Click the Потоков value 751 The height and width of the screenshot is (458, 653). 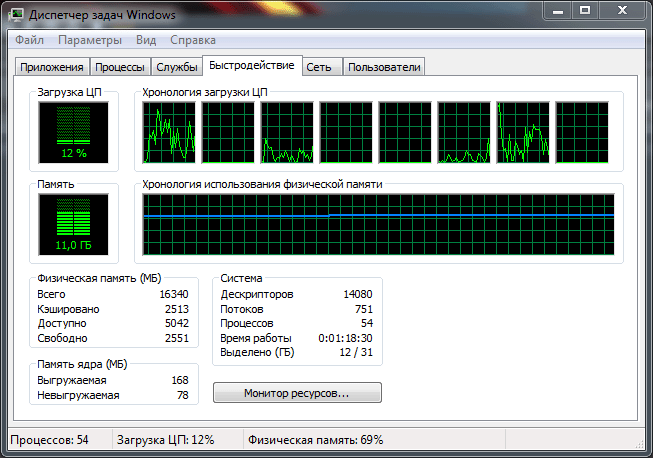[x=364, y=309]
